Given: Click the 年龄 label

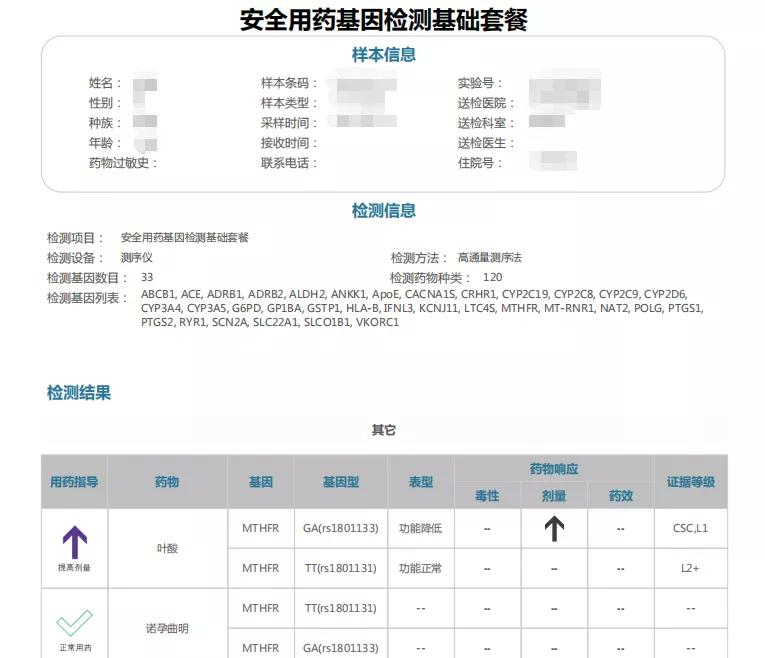Looking at the screenshot, I should 105,143.
